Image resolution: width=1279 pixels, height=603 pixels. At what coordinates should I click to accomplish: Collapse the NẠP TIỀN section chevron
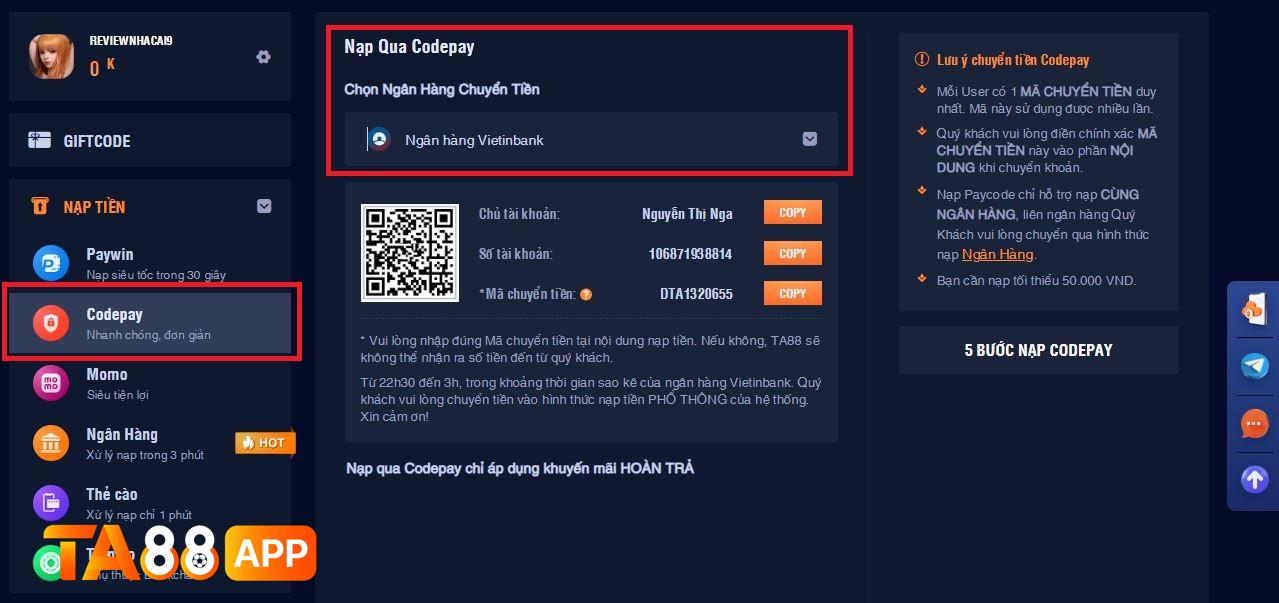[x=264, y=206]
